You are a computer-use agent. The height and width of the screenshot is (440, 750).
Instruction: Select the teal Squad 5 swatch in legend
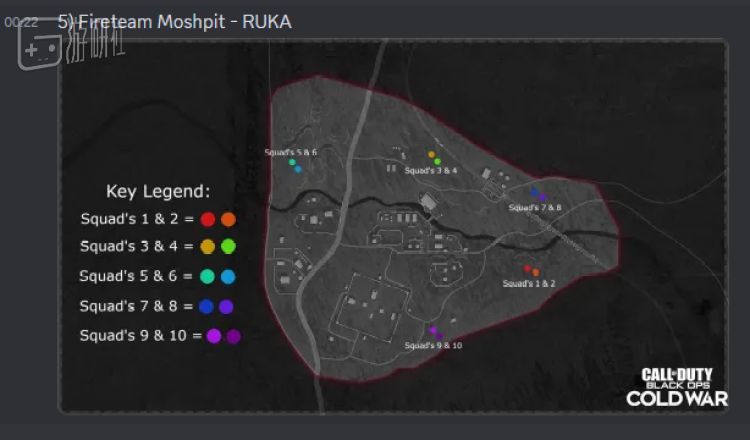point(207,276)
